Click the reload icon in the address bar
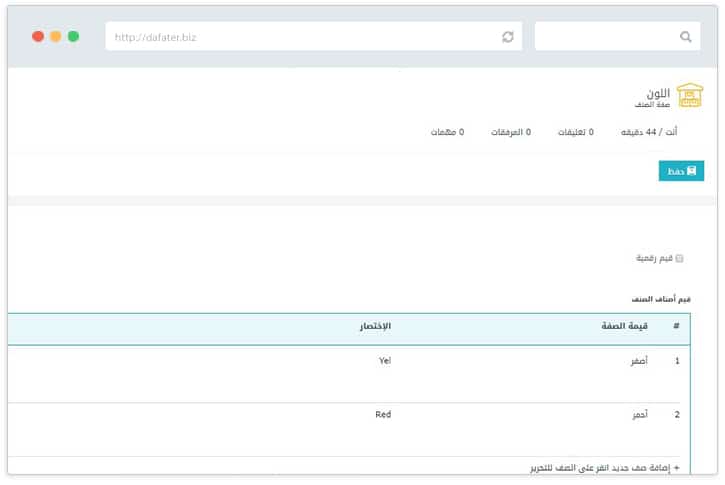The height and width of the screenshot is (485, 725). point(508,37)
